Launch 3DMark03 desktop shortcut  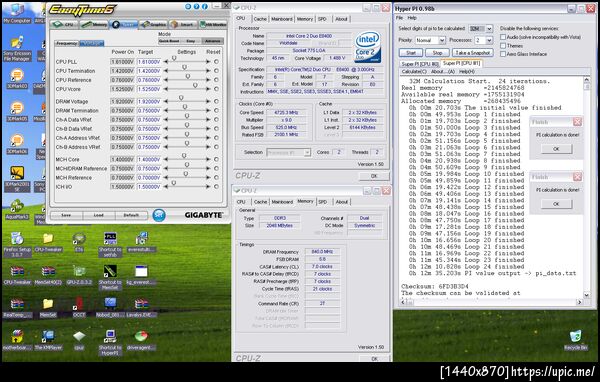point(17,78)
